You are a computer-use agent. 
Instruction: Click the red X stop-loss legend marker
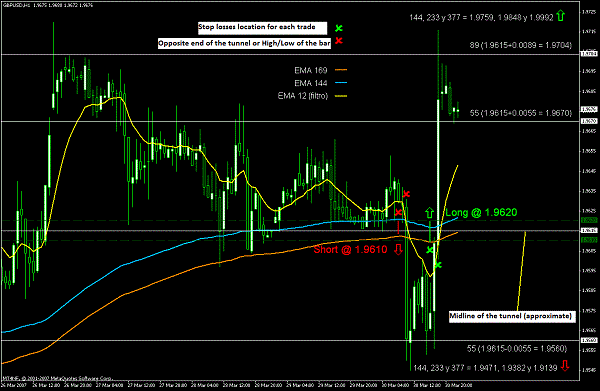(339, 41)
